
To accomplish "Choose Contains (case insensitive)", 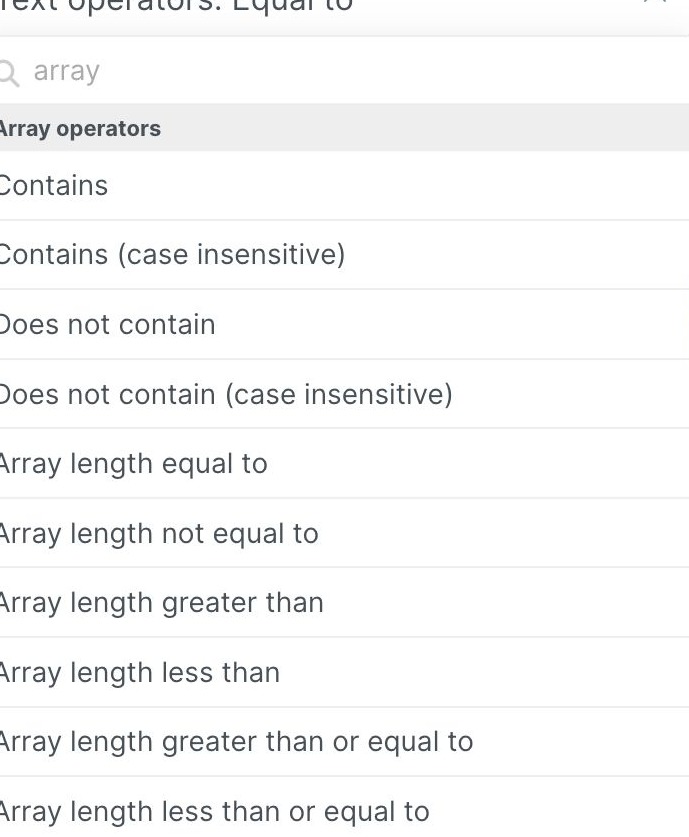I will [172, 255].
